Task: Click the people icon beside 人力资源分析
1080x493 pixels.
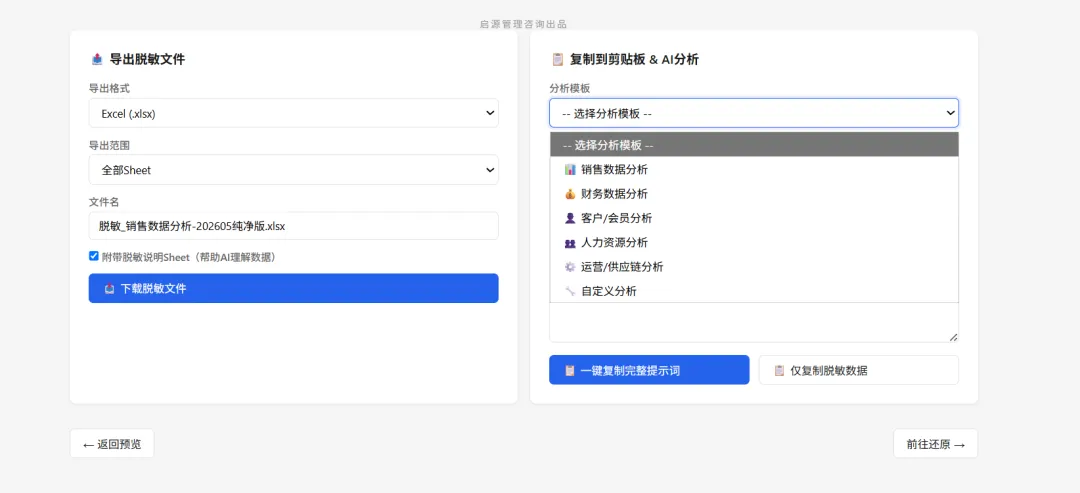Action: pyautogui.click(x=570, y=242)
